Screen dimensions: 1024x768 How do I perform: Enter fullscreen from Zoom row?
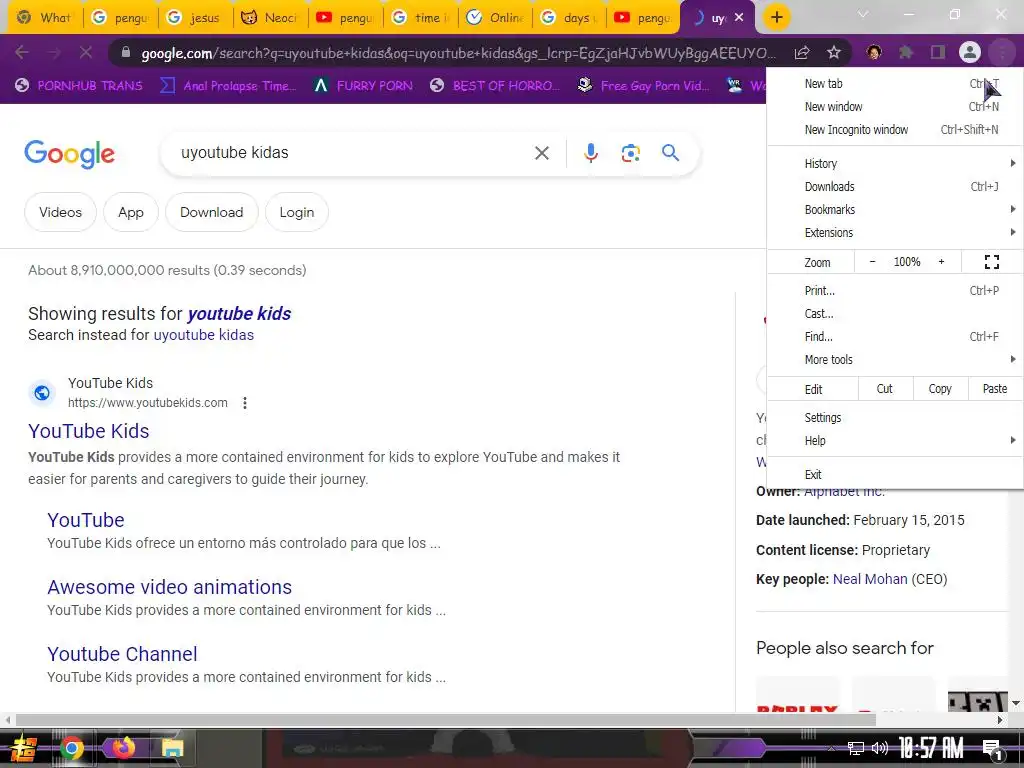coord(991,262)
